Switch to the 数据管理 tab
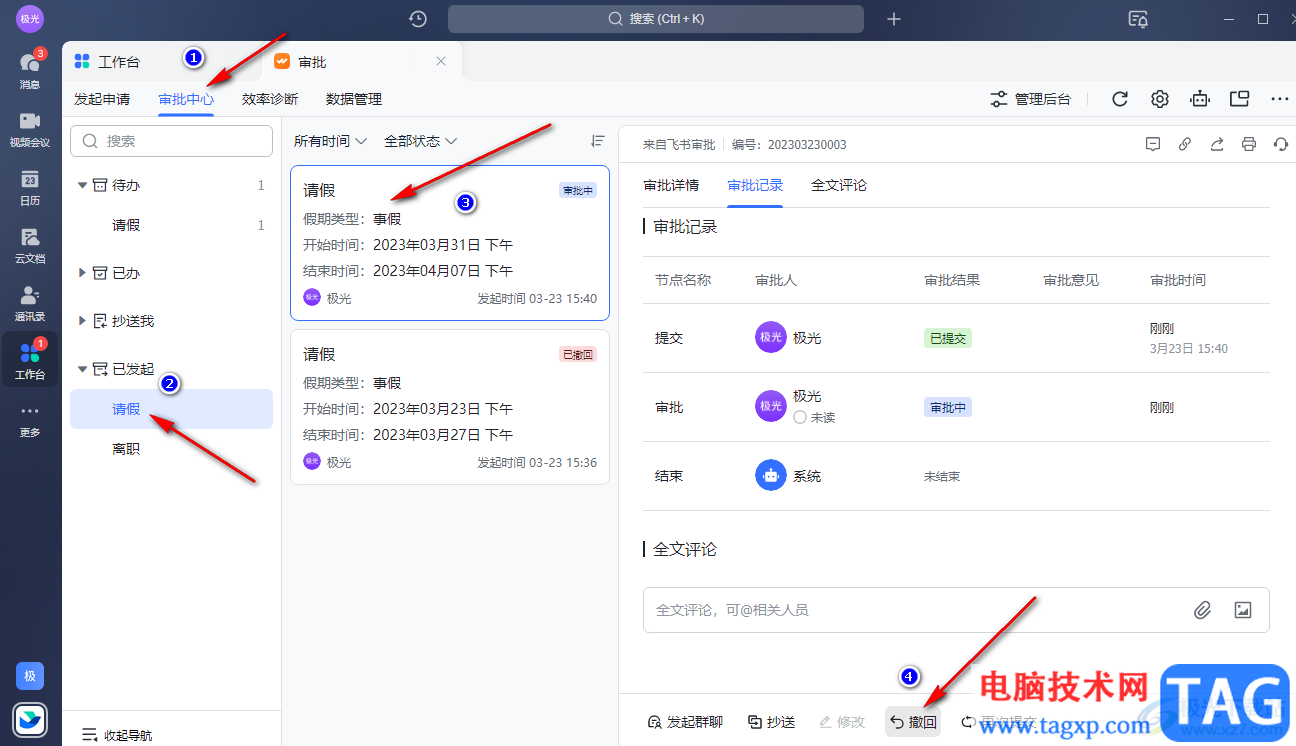Image resolution: width=1296 pixels, height=746 pixels. 354,99
